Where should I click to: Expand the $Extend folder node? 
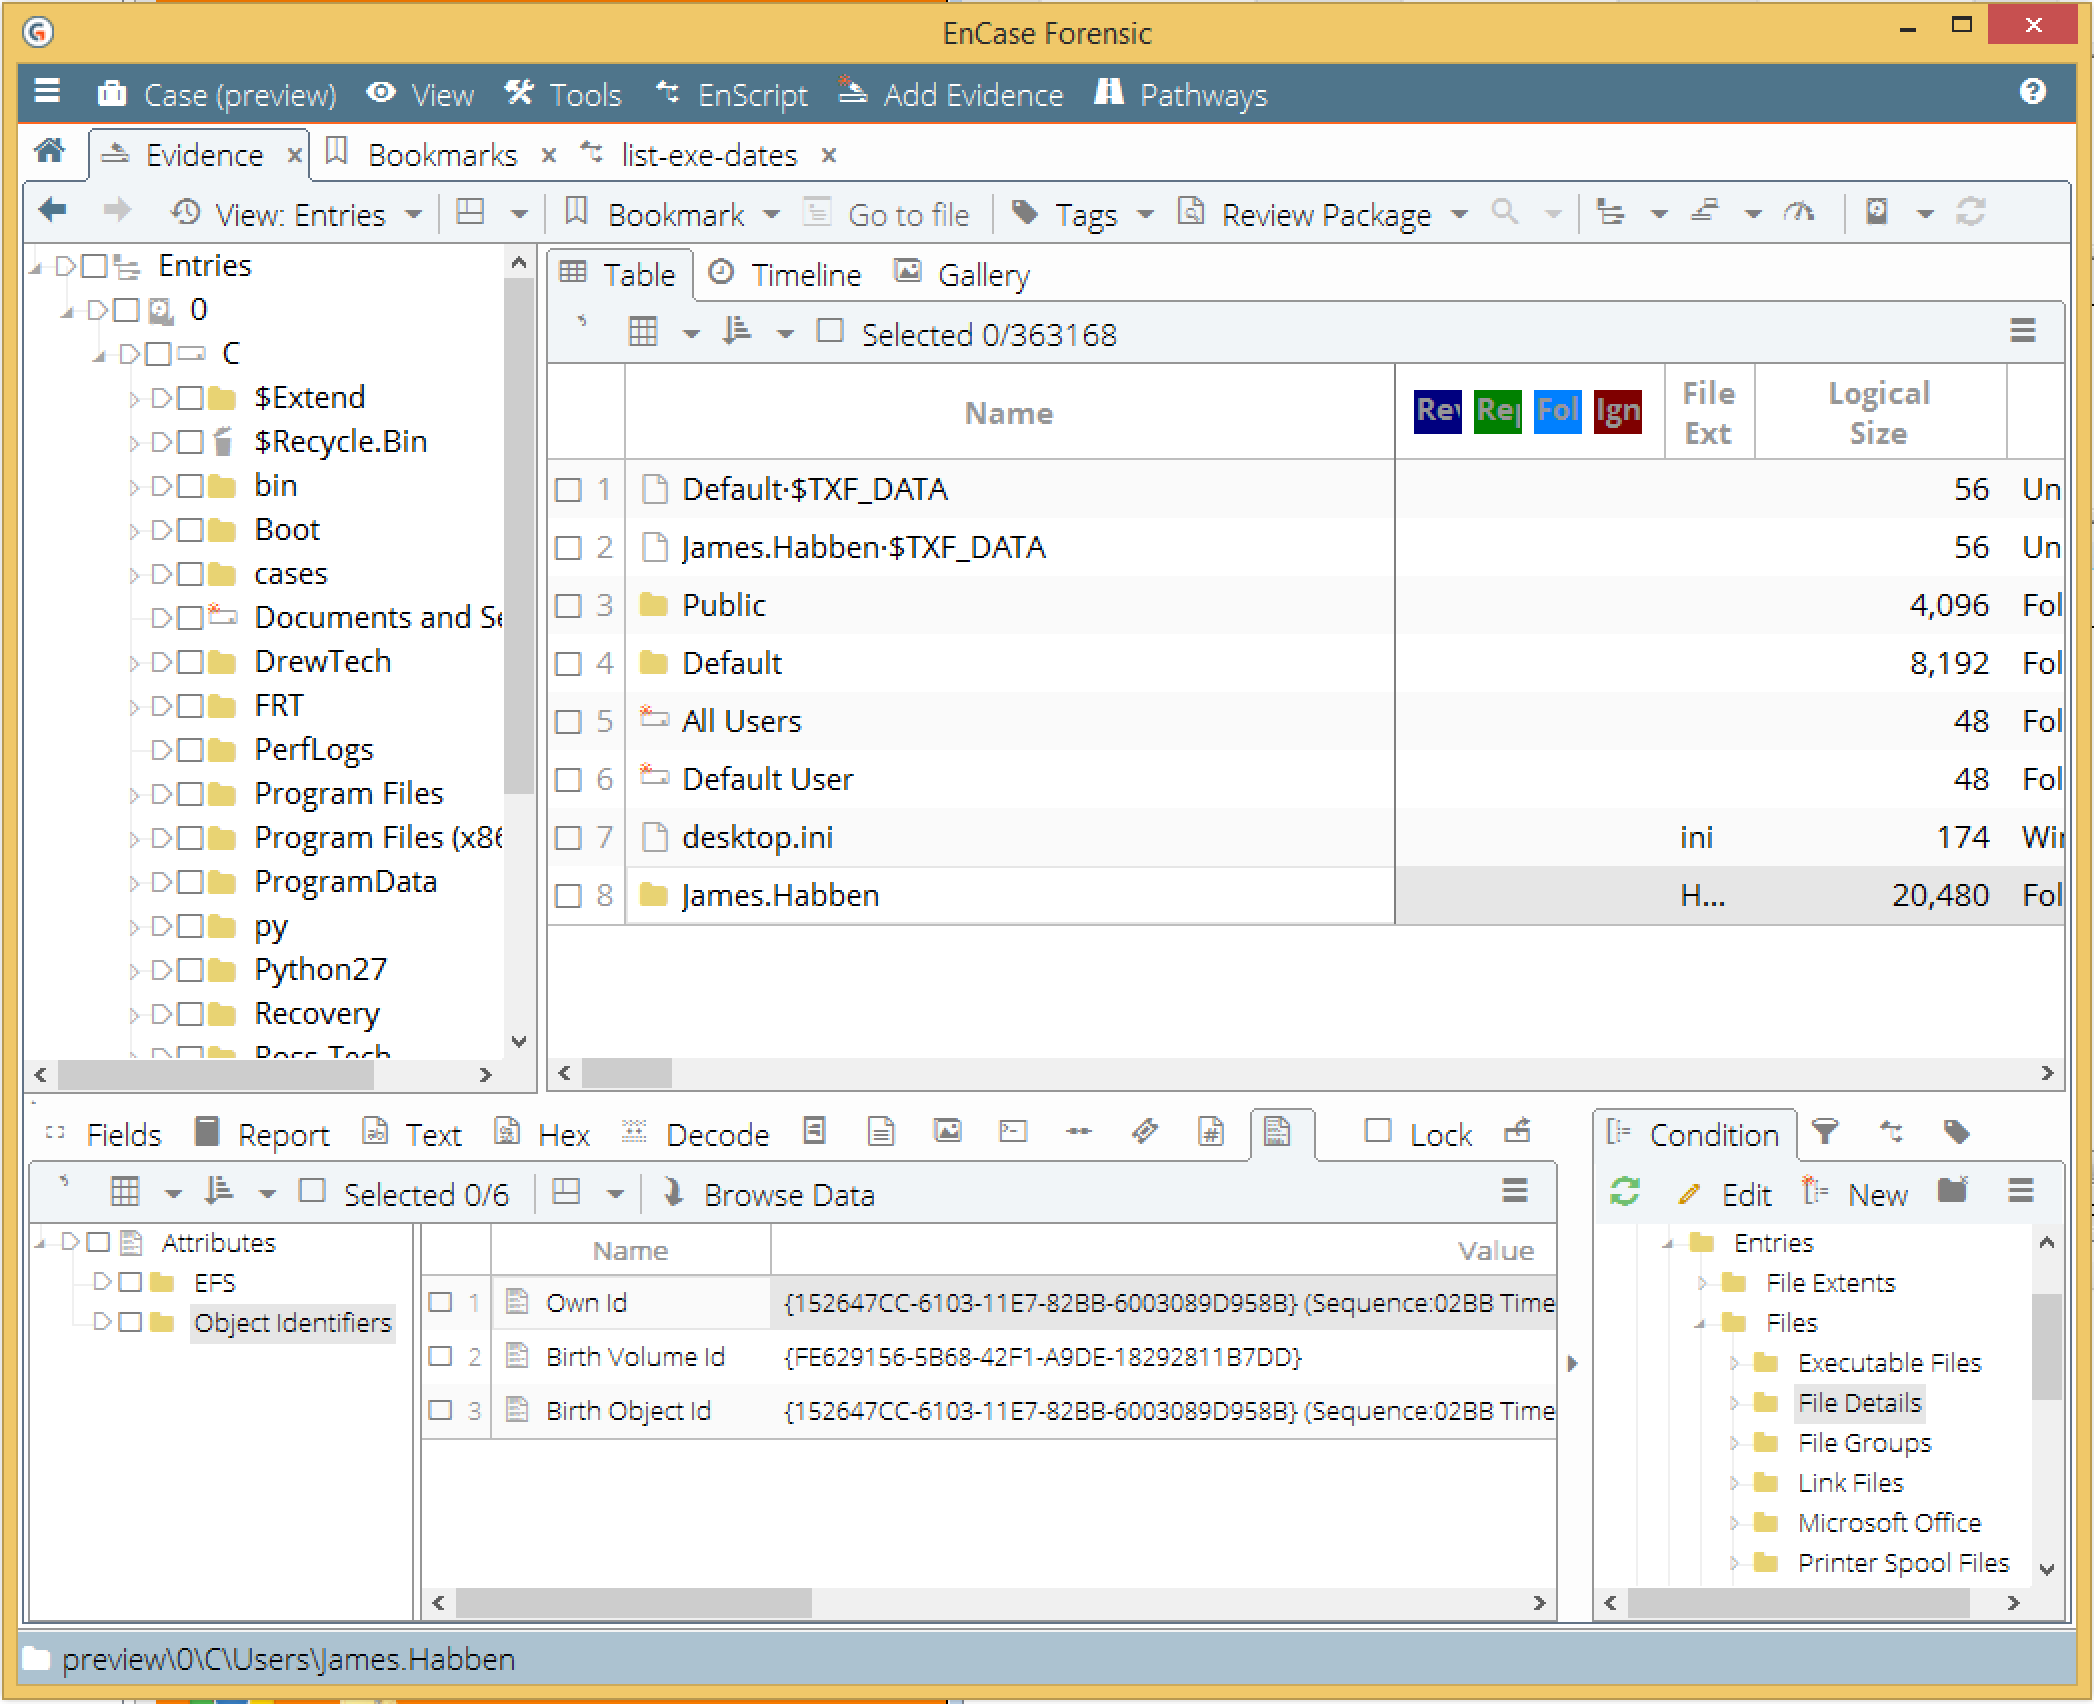135,399
